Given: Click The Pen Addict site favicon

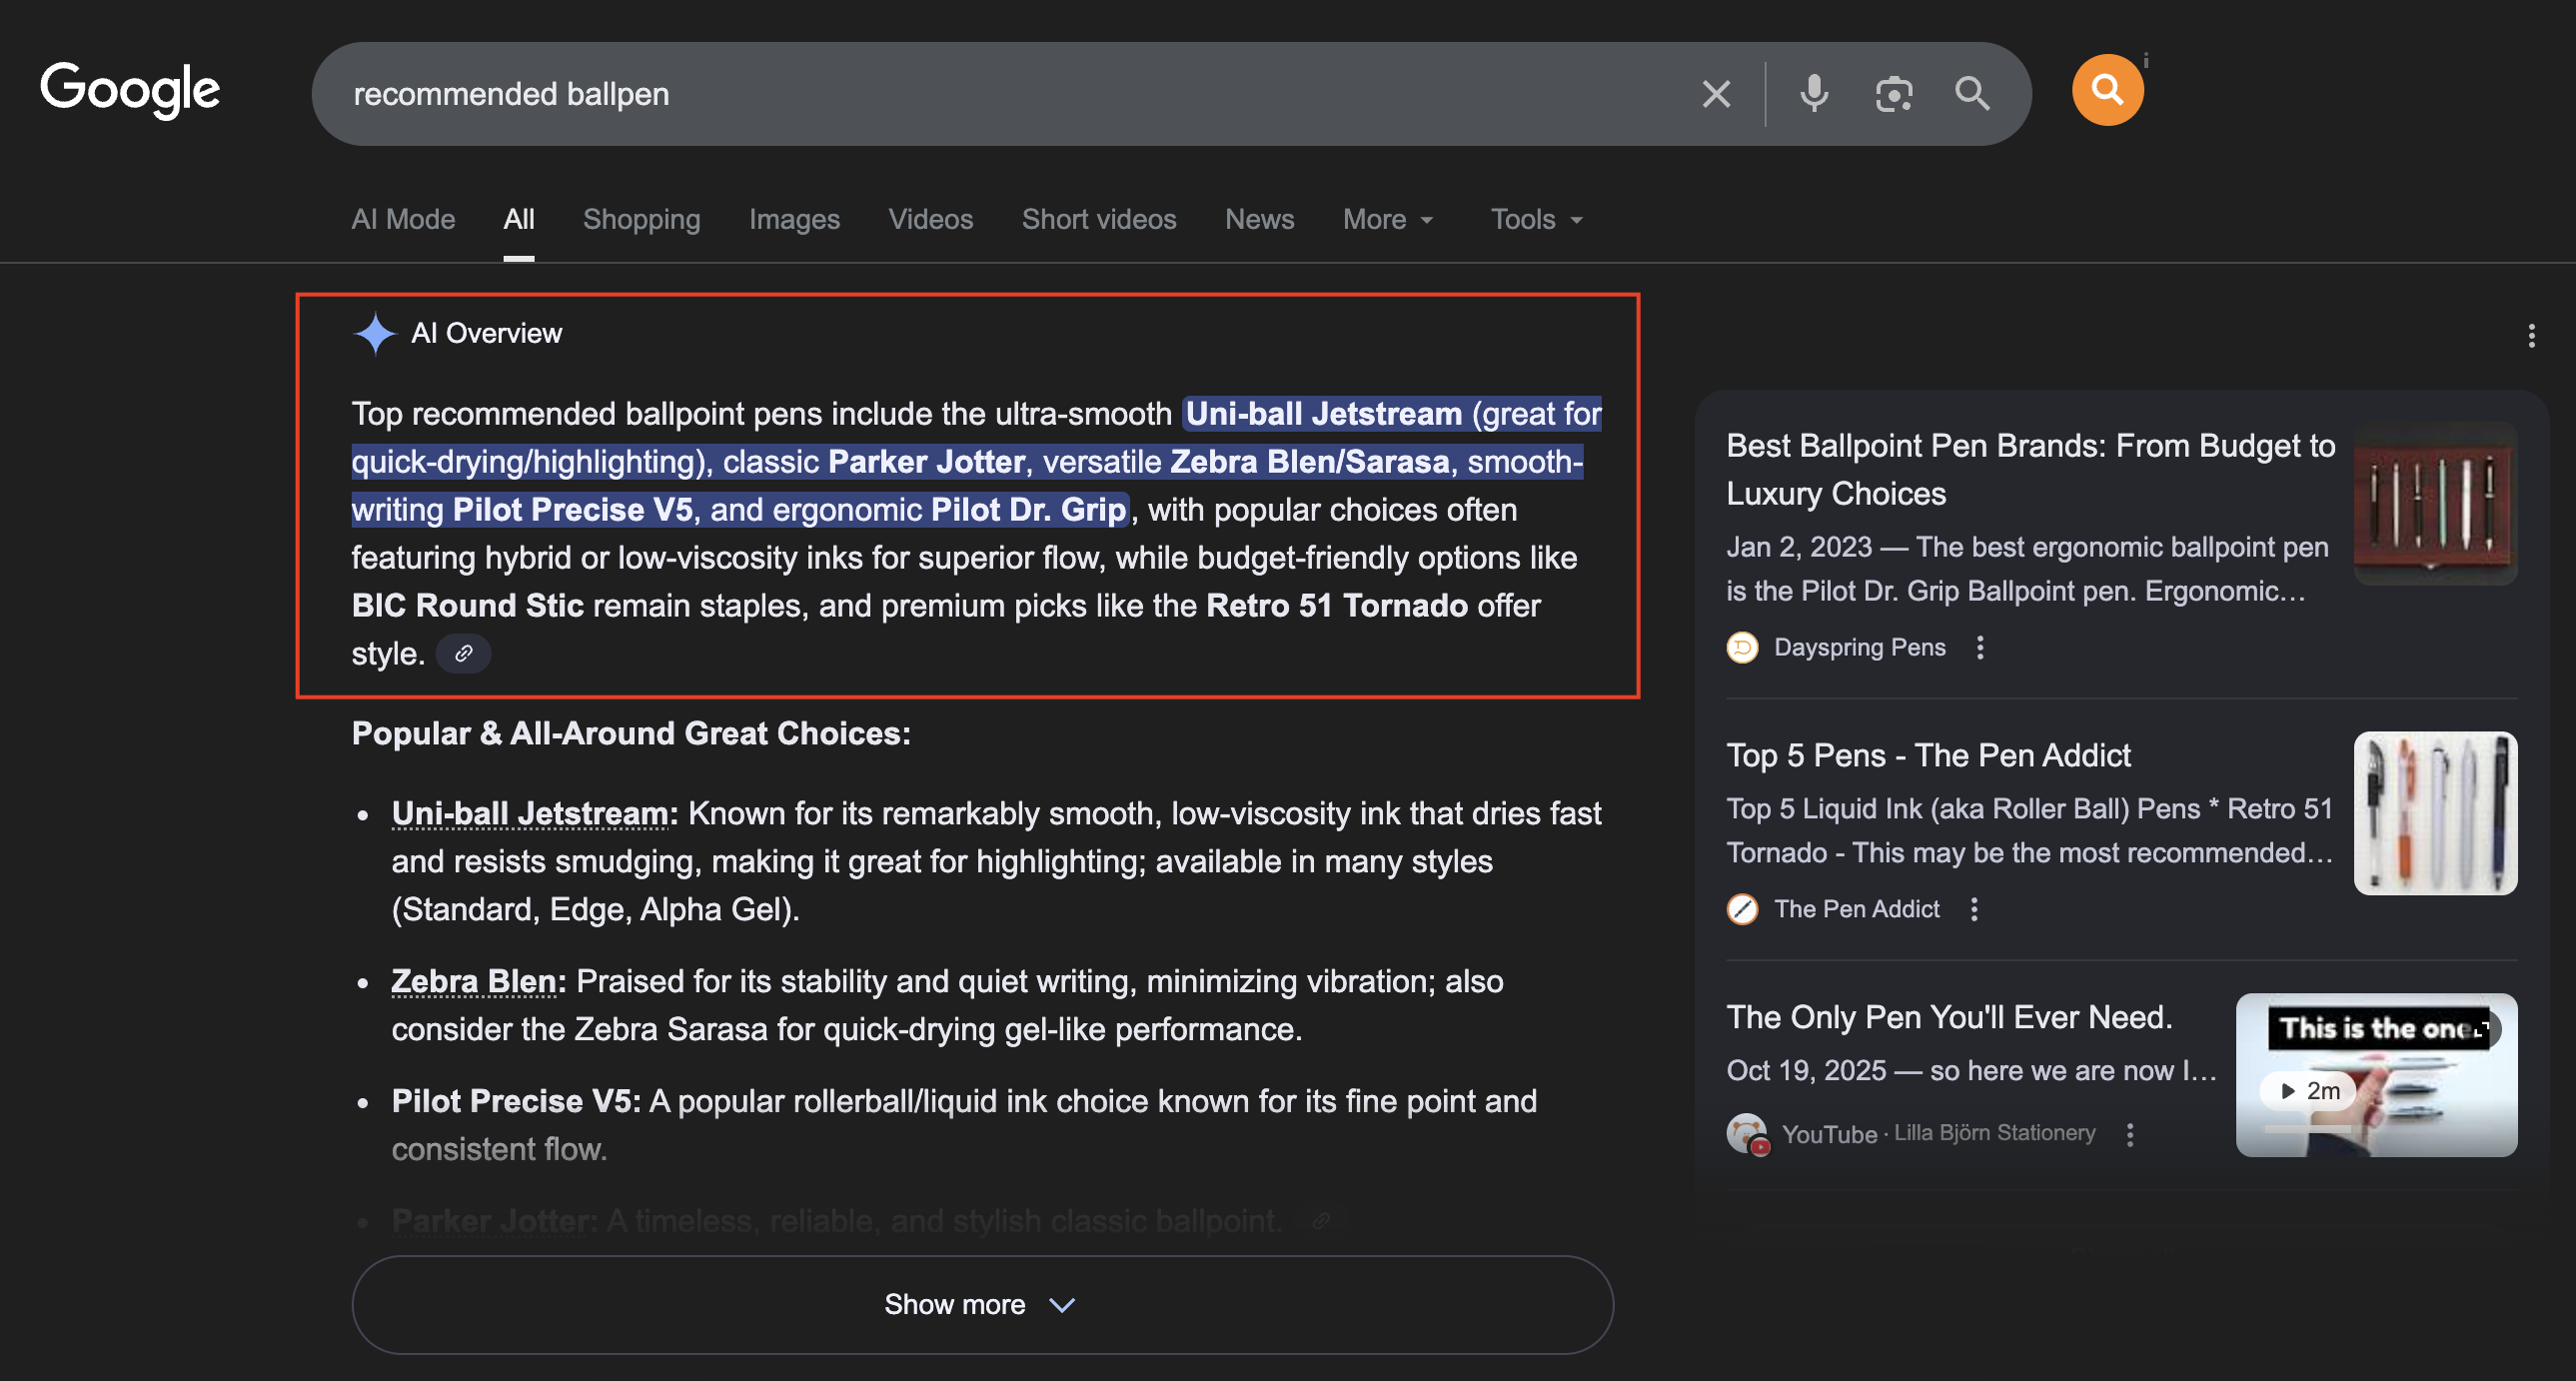Looking at the screenshot, I should 1741,909.
